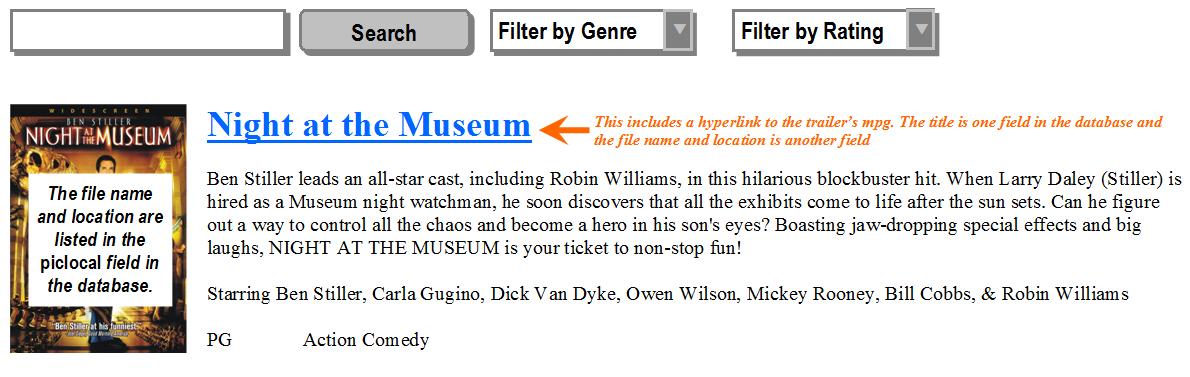
Task: Select the PG rating label
Action: point(219,341)
